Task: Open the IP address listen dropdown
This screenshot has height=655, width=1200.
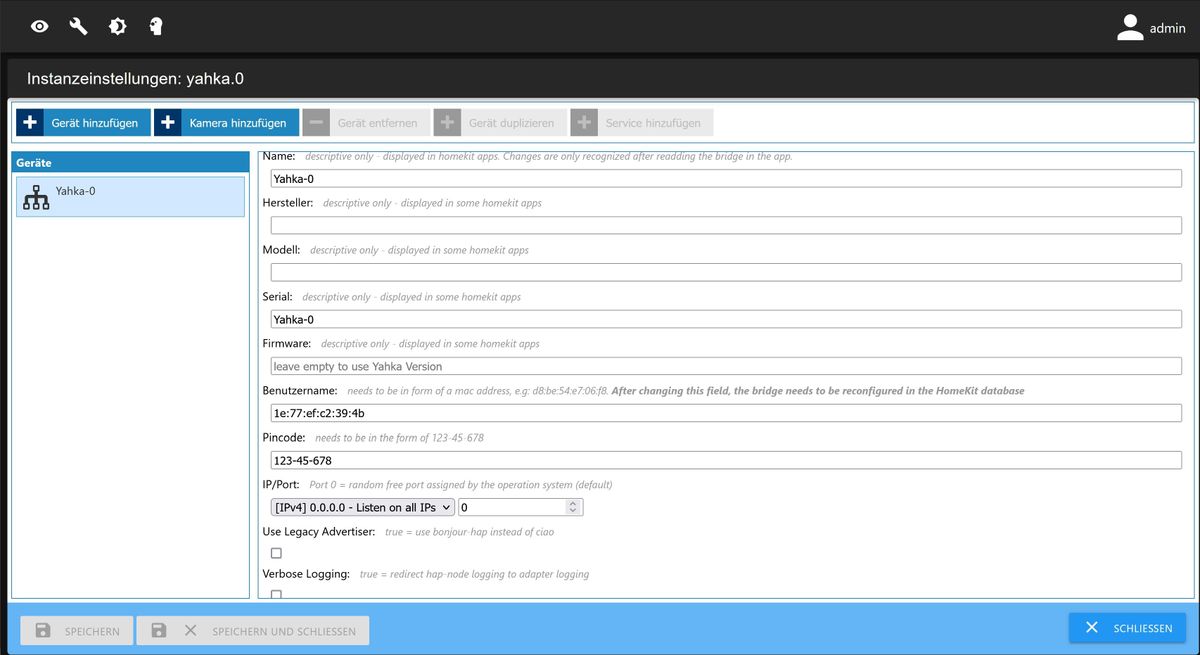Action: pyautogui.click(x=363, y=507)
